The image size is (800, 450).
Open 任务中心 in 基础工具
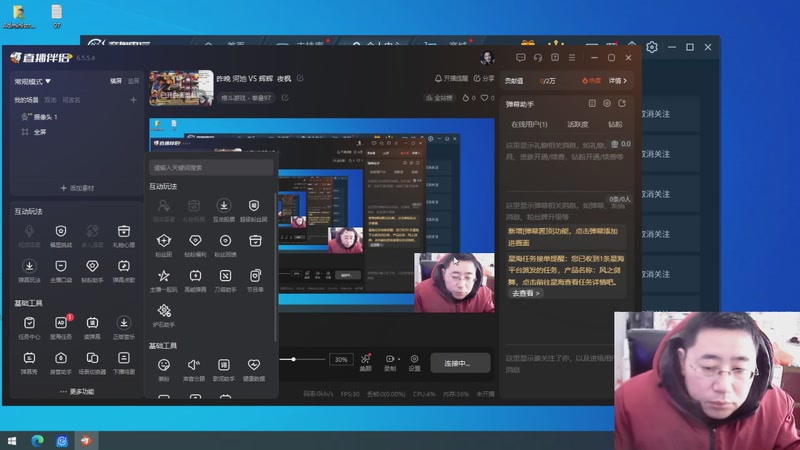(x=29, y=327)
